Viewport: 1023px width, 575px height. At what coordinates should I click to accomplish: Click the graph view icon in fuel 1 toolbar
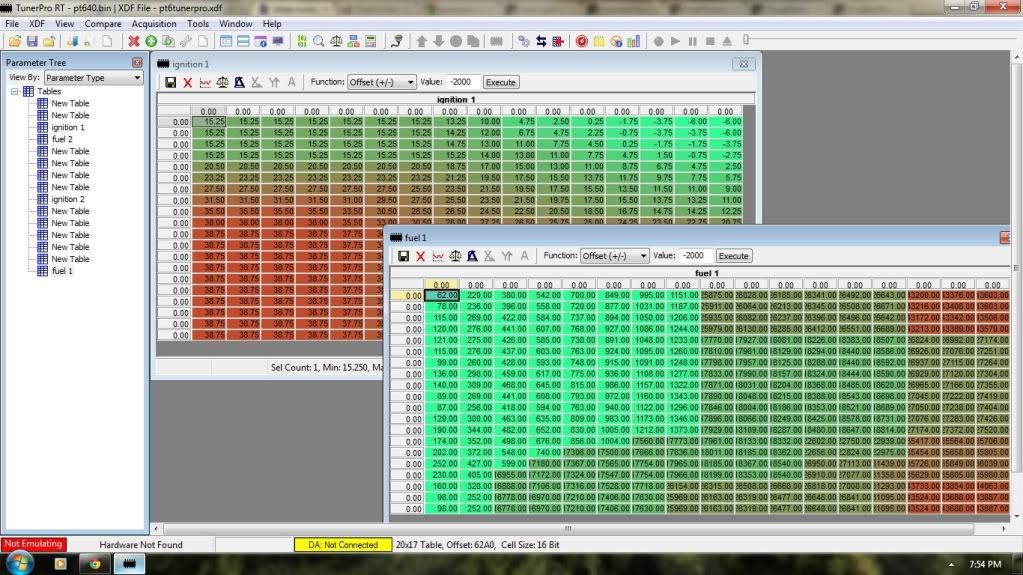coord(438,256)
